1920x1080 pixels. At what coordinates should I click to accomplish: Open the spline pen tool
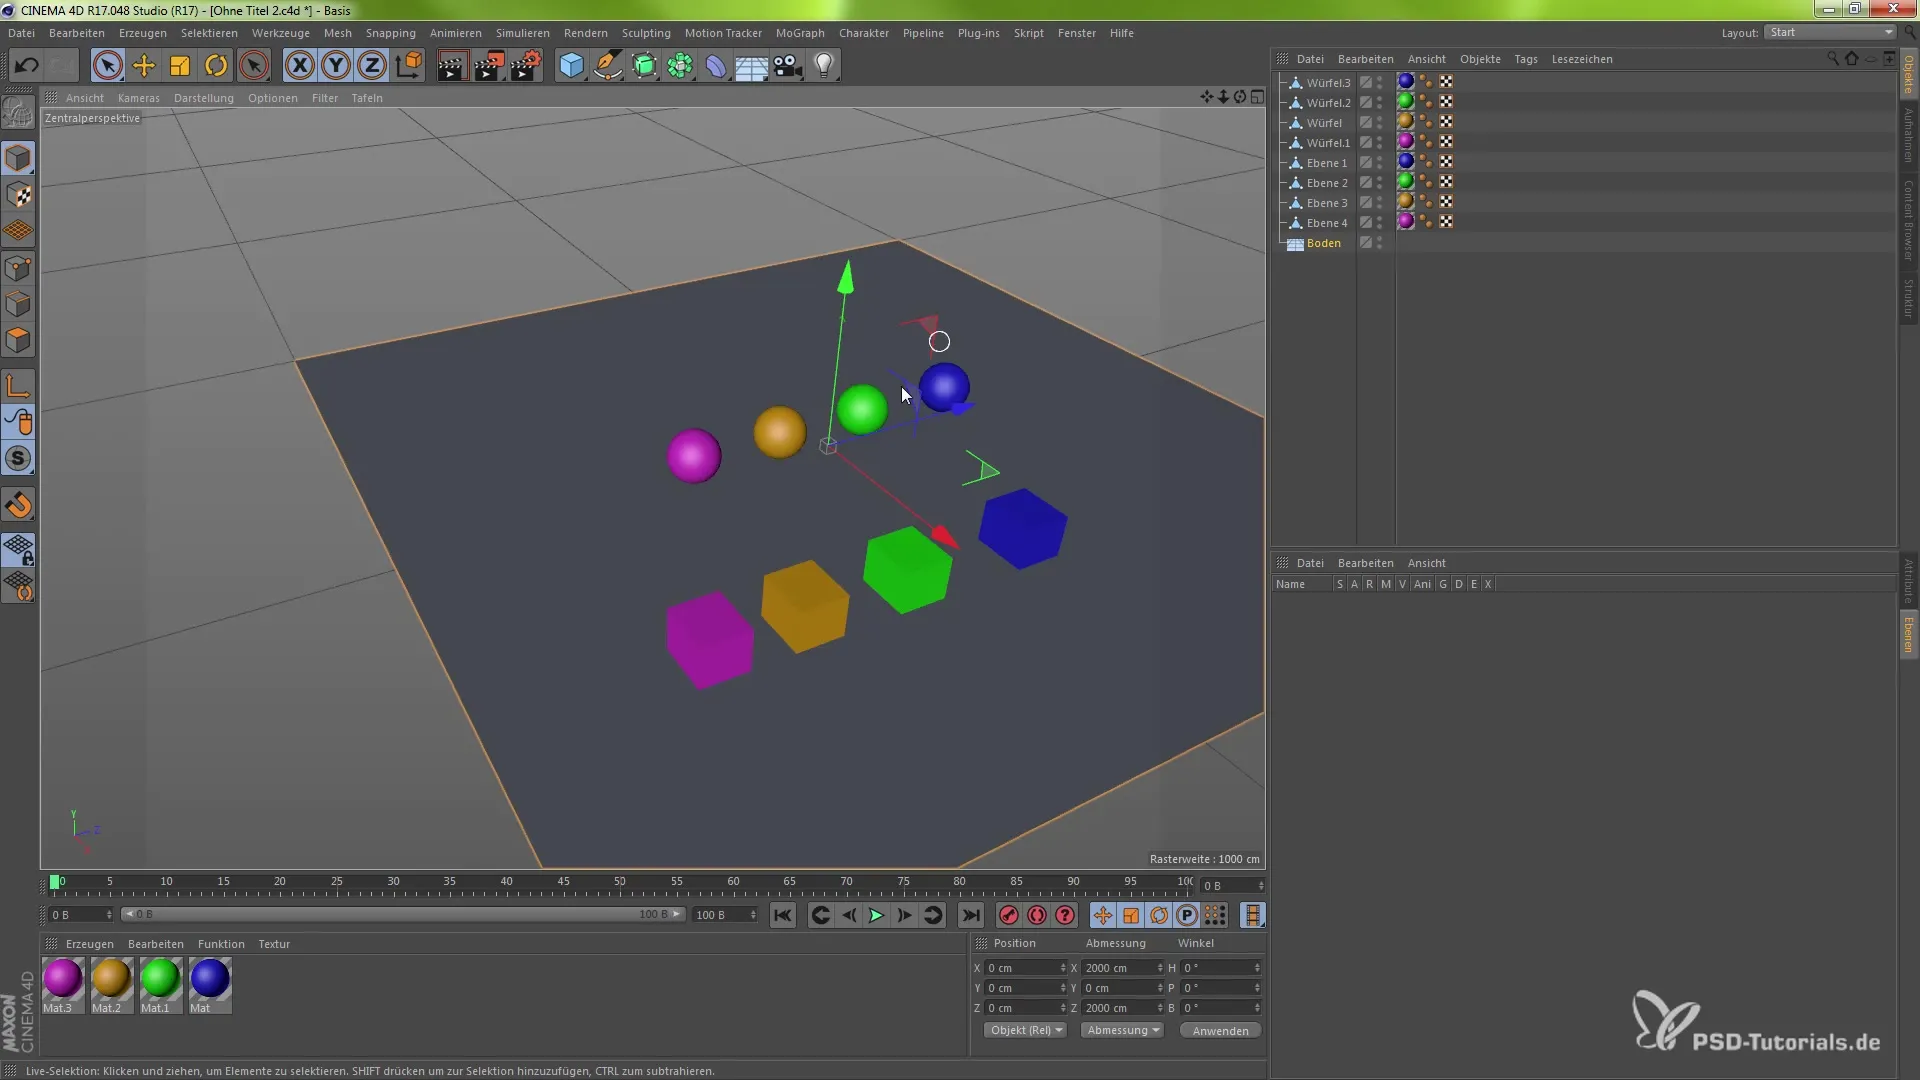click(607, 66)
